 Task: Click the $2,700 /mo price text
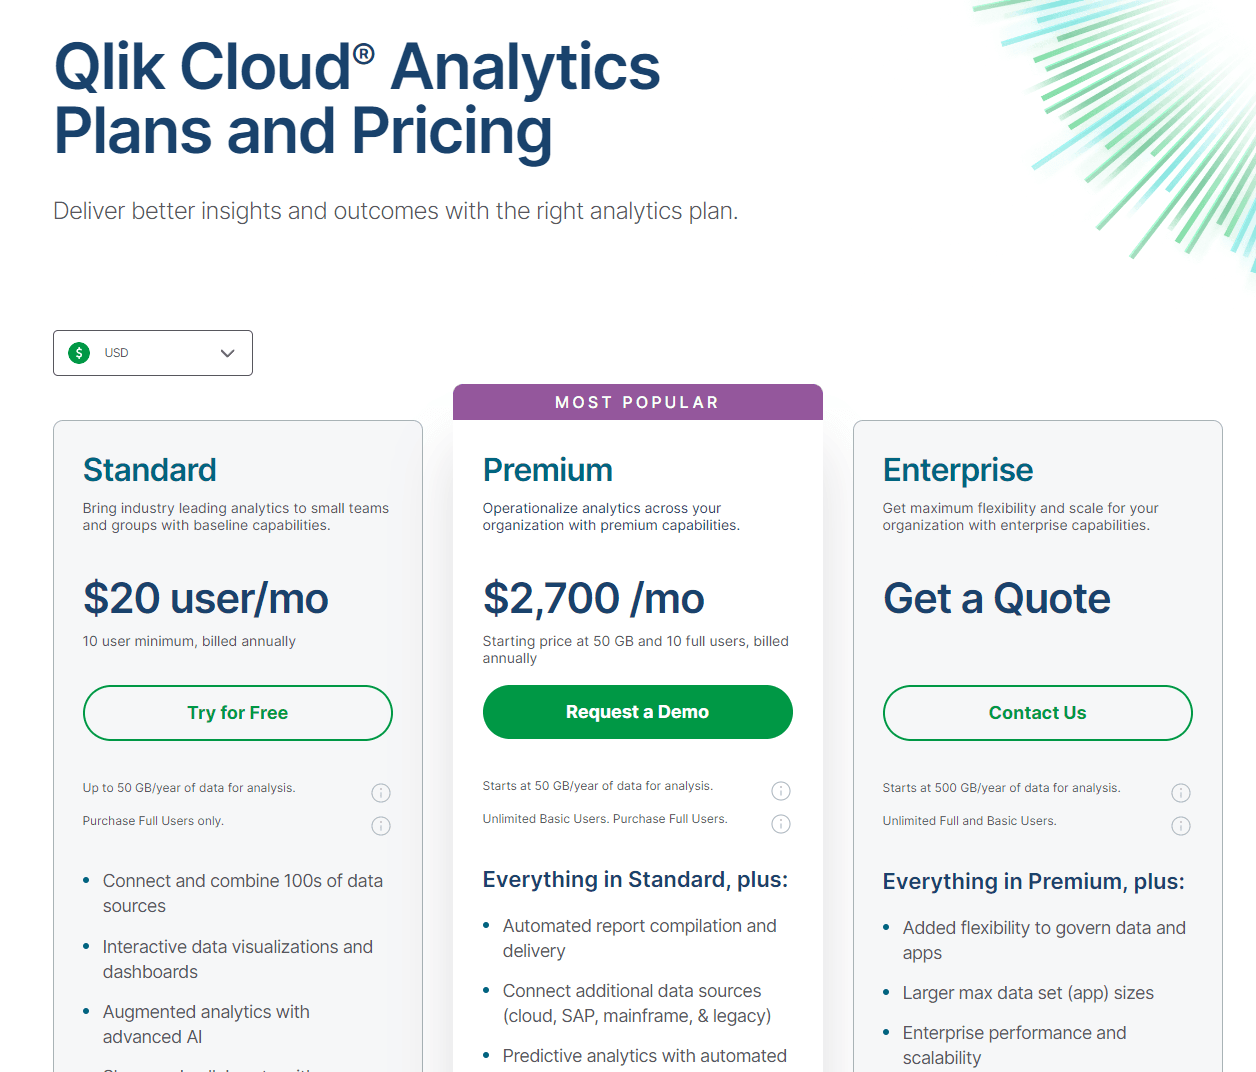pyautogui.click(x=594, y=598)
